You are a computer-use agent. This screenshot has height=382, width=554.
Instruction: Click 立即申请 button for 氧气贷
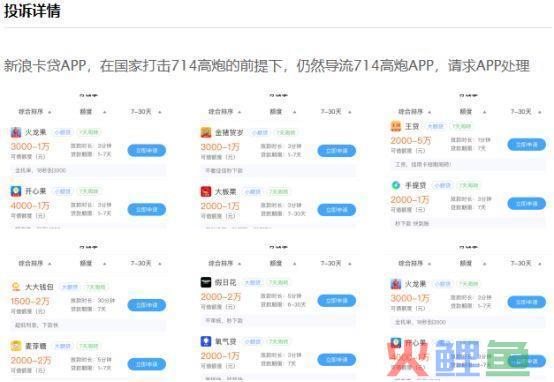click(336, 360)
